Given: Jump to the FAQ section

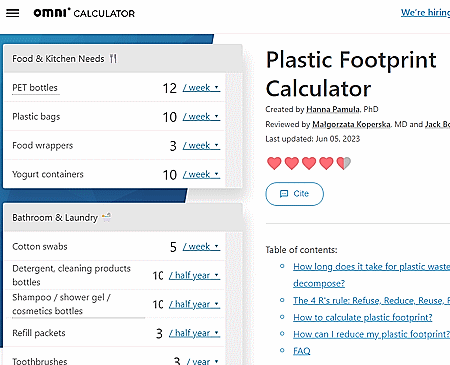Looking at the screenshot, I should (x=302, y=351).
